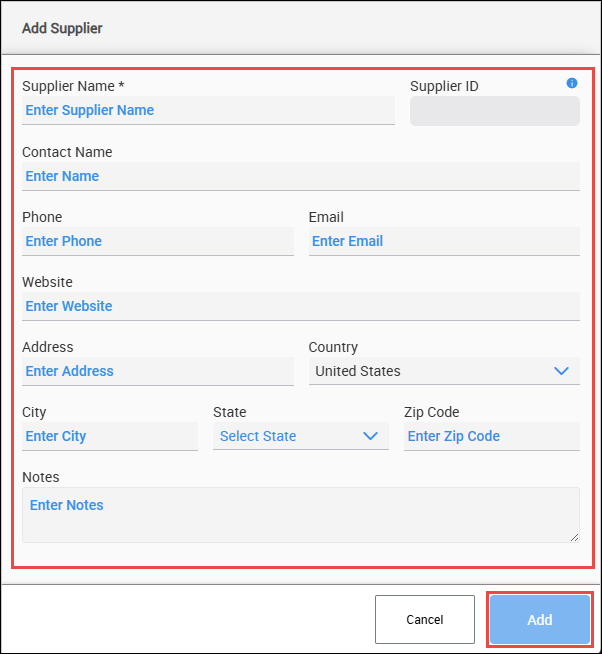
Task: Select the Enter Phone input
Action: tap(158, 241)
